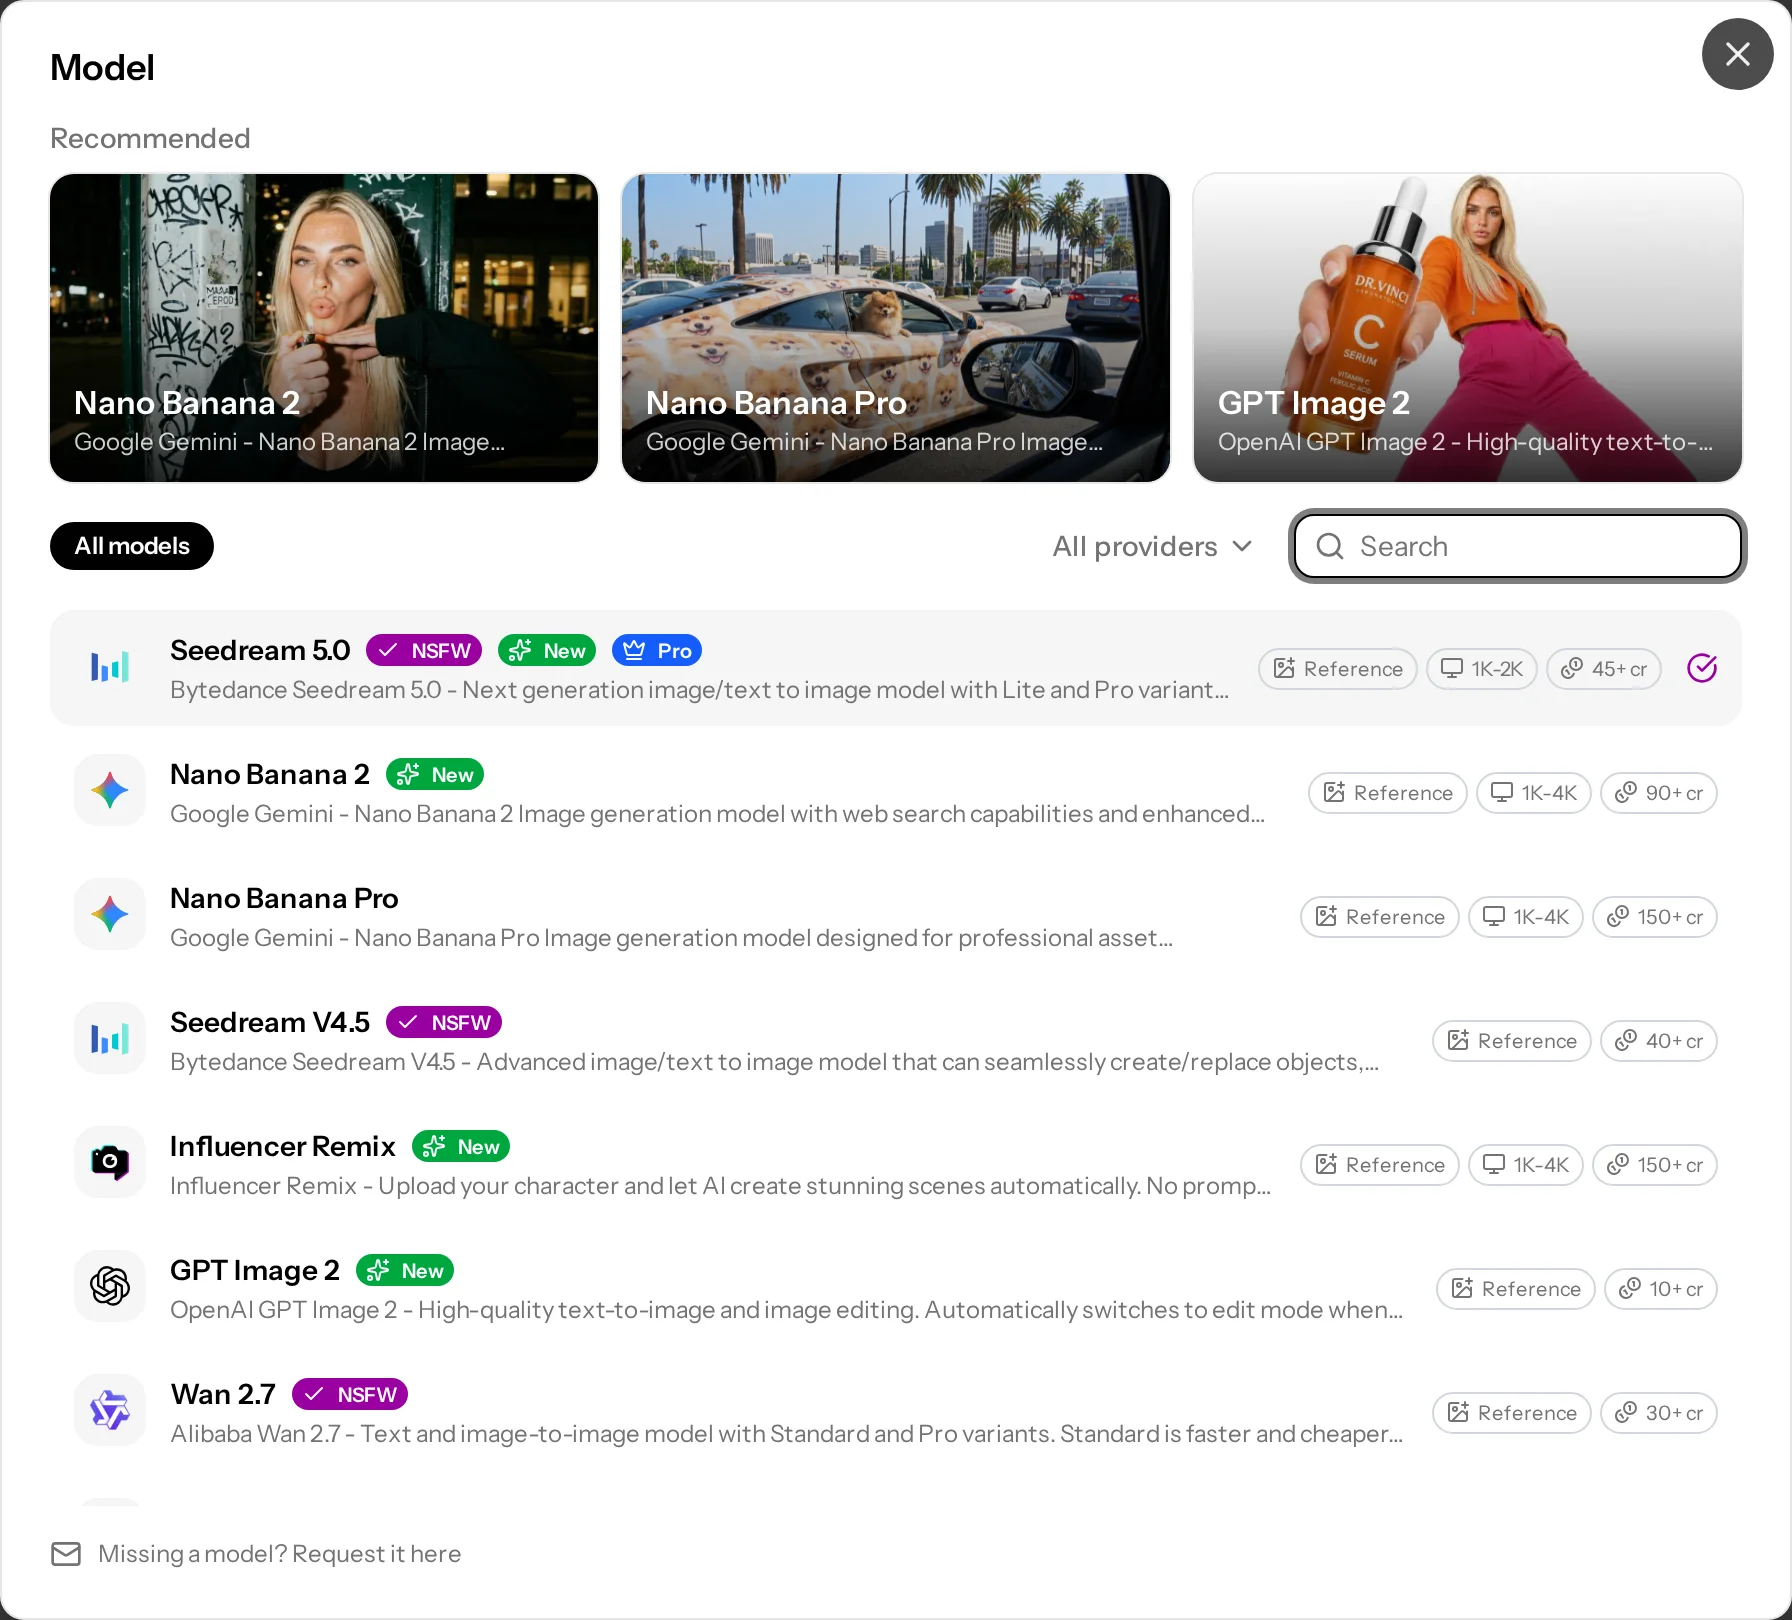Click the magnifier icon in Search
Image resolution: width=1792 pixels, height=1620 pixels.
pos(1330,546)
